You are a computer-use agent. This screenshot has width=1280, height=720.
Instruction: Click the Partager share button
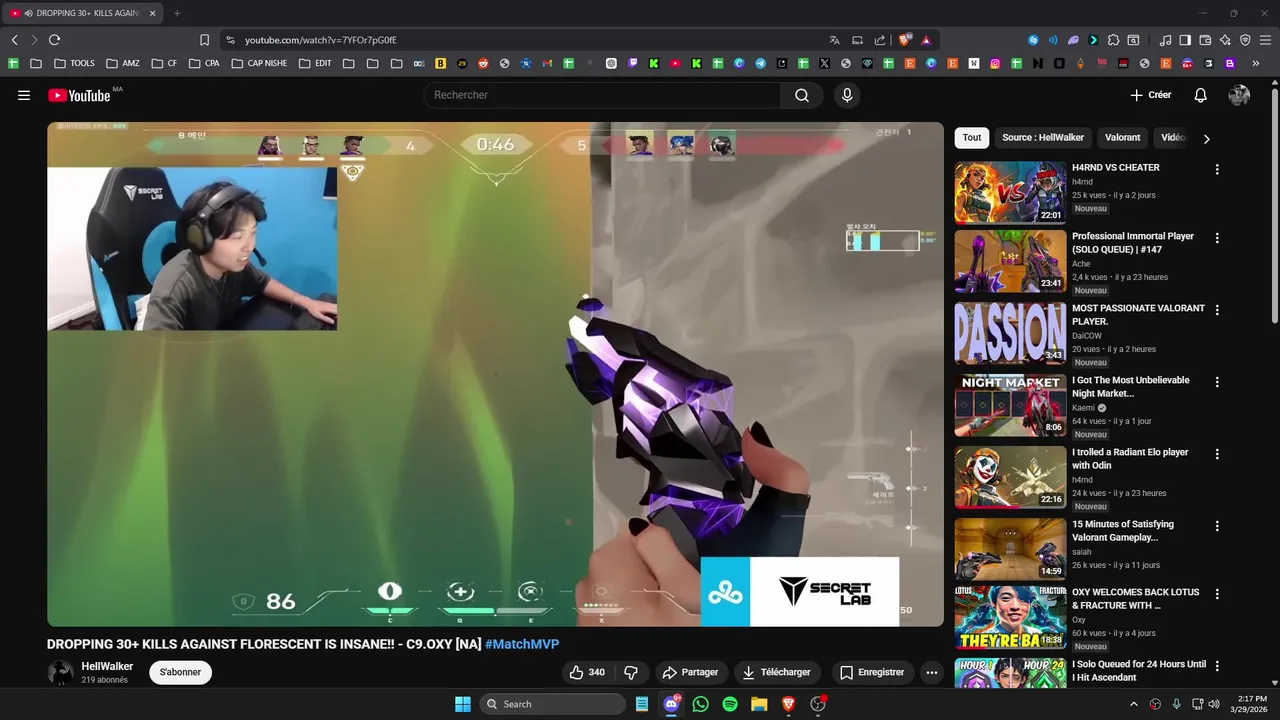(690, 672)
